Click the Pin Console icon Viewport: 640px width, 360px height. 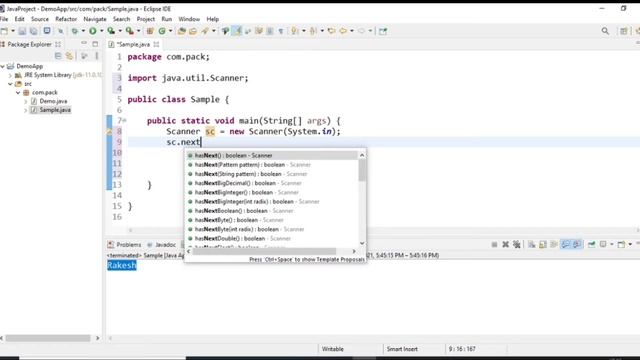[591, 244]
